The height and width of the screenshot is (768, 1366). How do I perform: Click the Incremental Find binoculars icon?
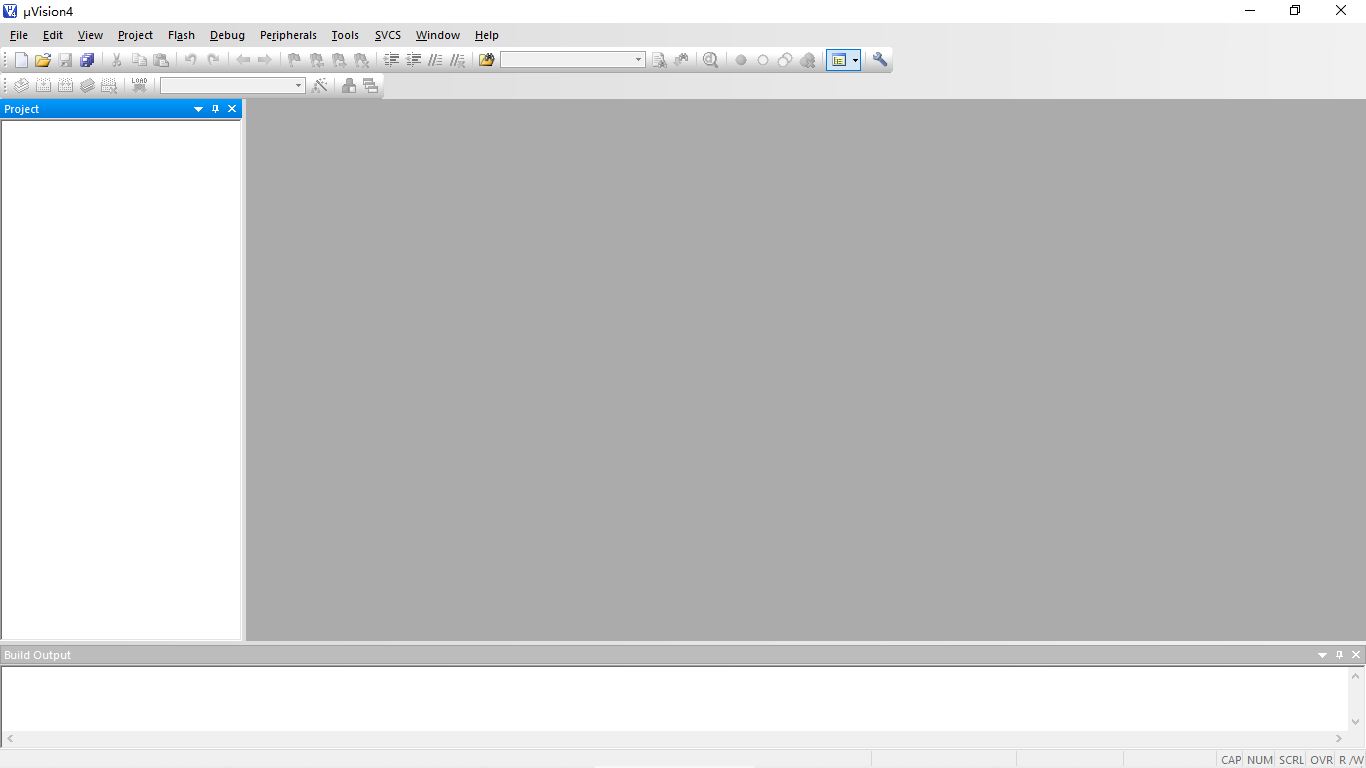pos(681,60)
